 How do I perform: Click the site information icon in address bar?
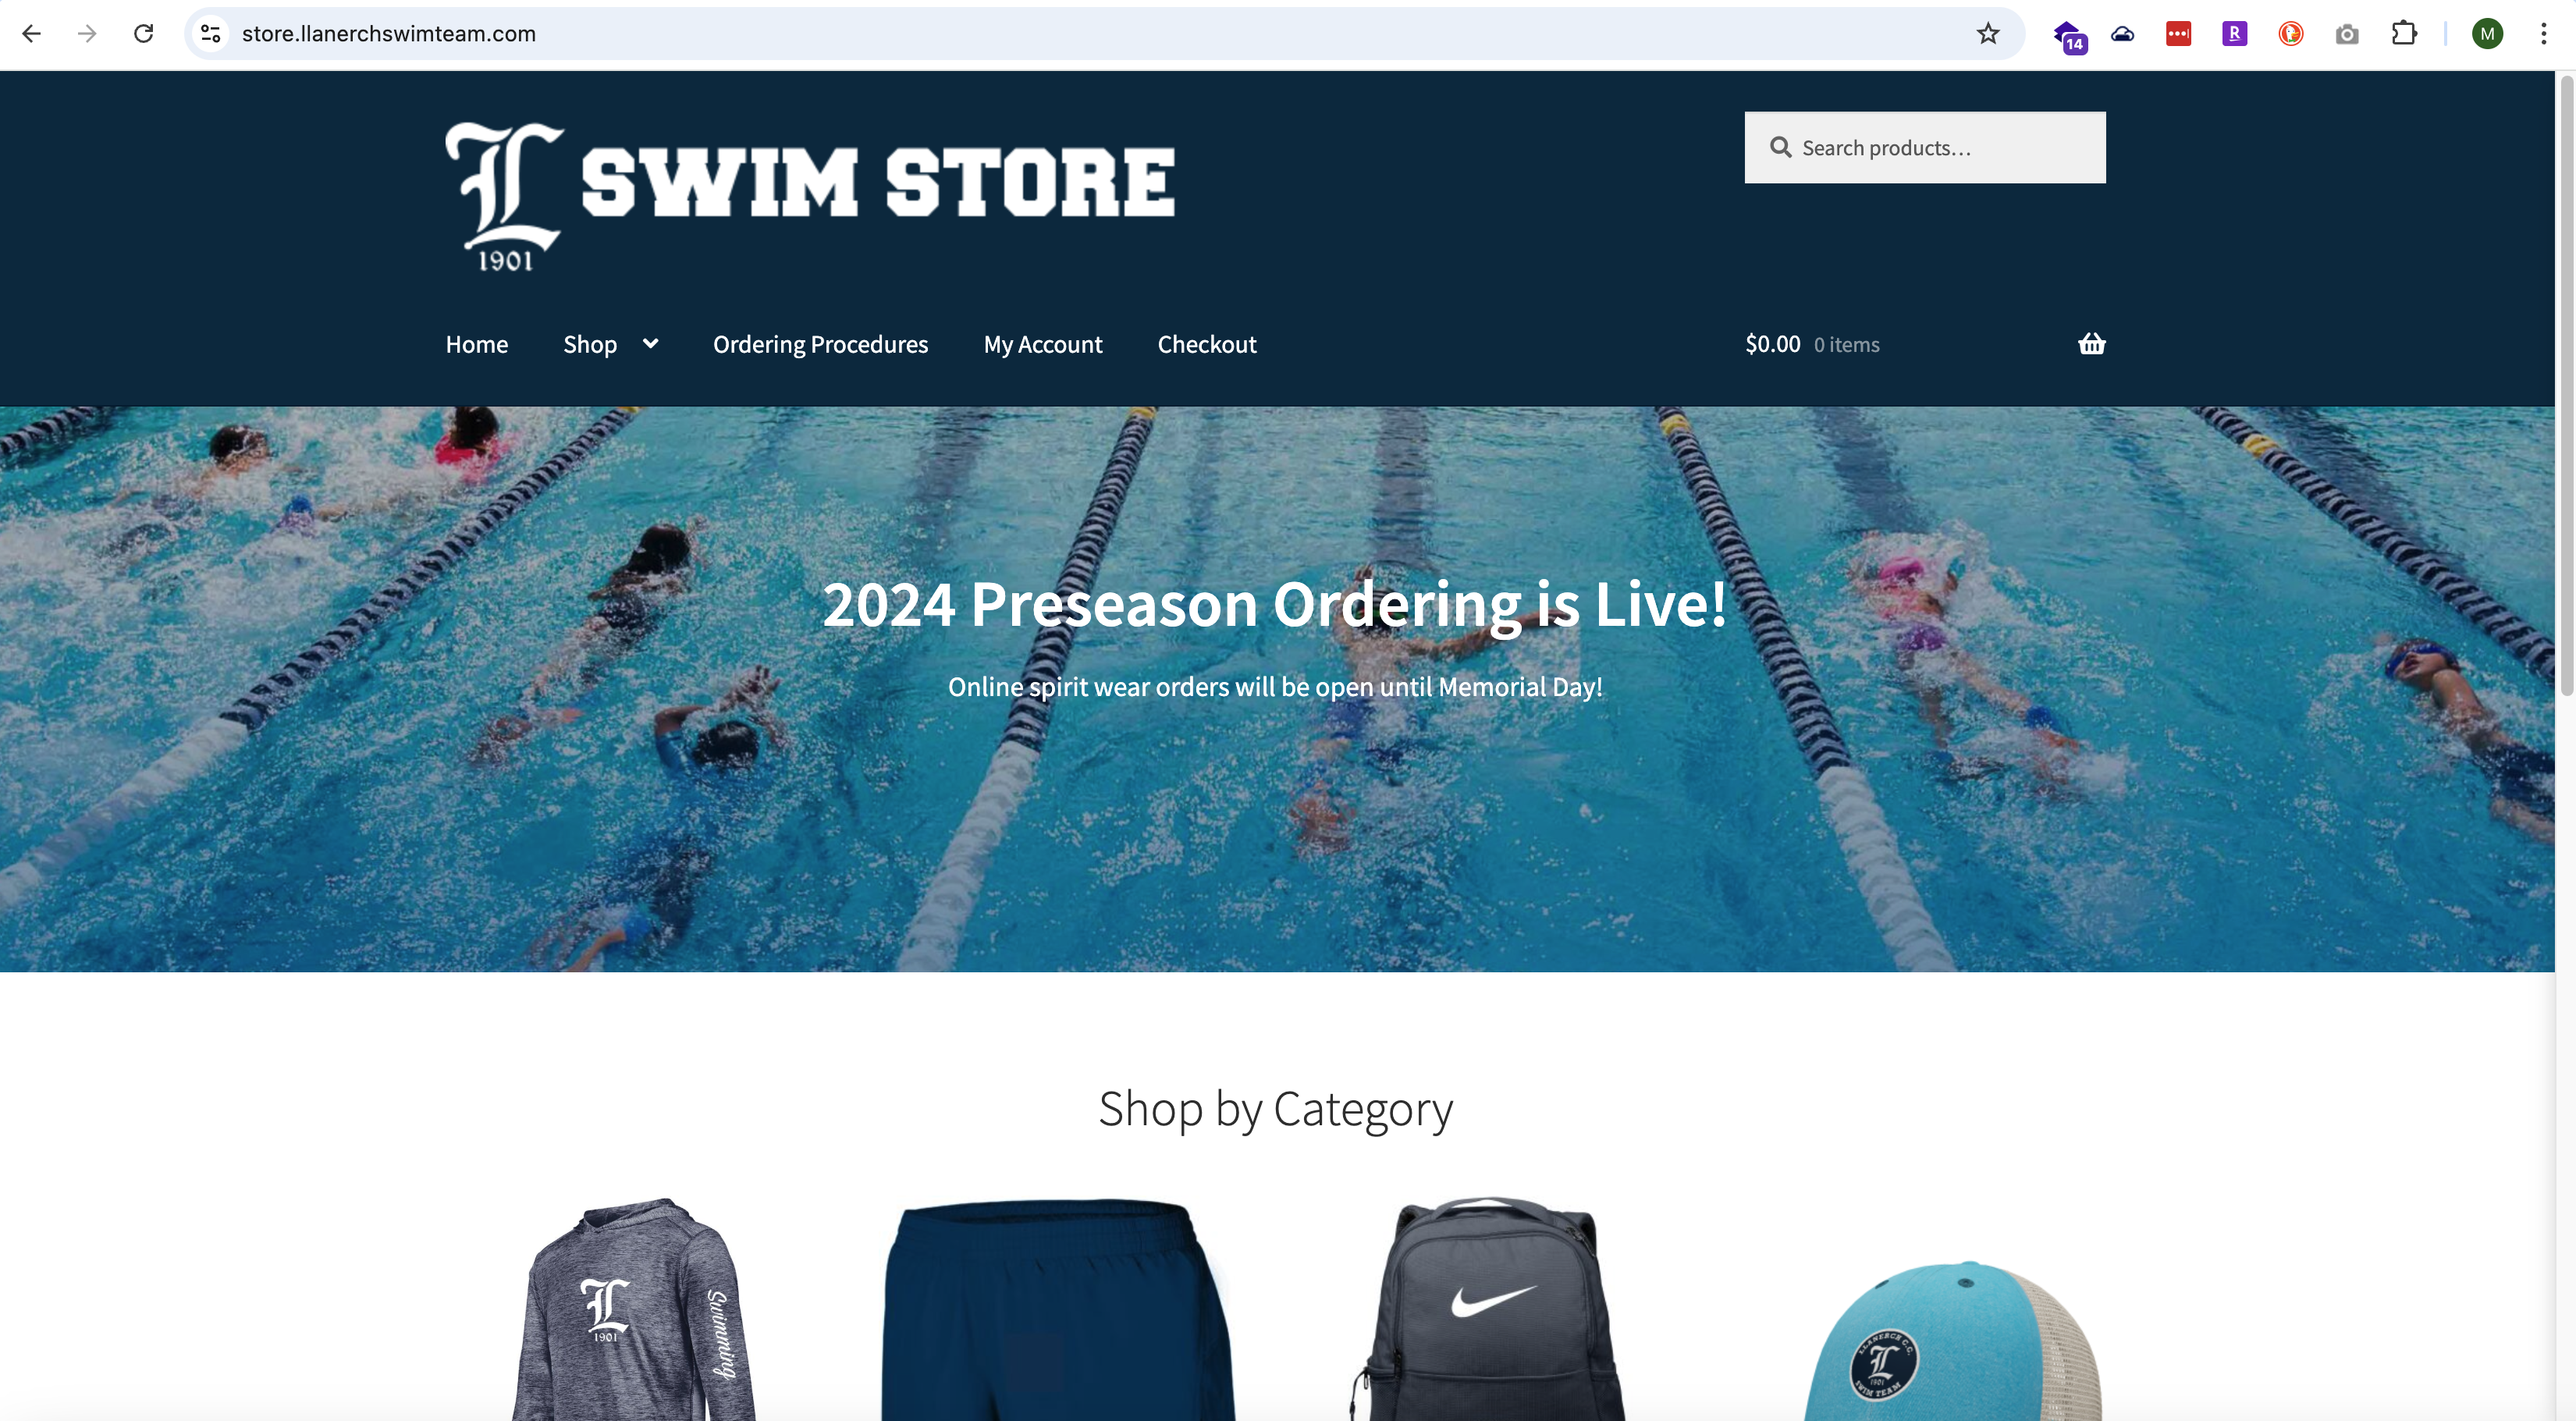click(211, 34)
